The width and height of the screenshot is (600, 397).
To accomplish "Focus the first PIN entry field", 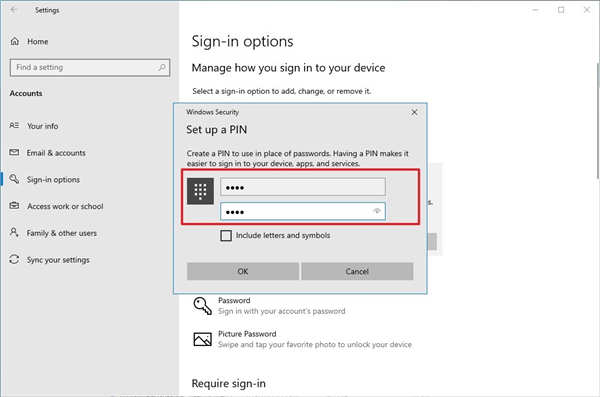I will tap(303, 187).
